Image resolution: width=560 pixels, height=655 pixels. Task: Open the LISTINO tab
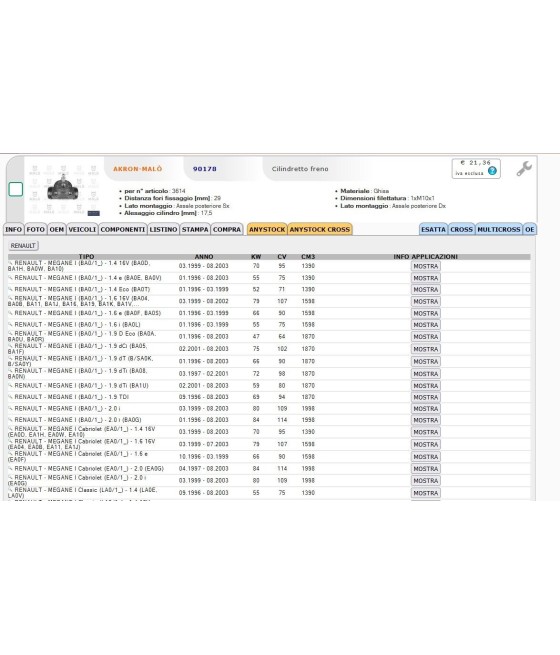(x=163, y=229)
